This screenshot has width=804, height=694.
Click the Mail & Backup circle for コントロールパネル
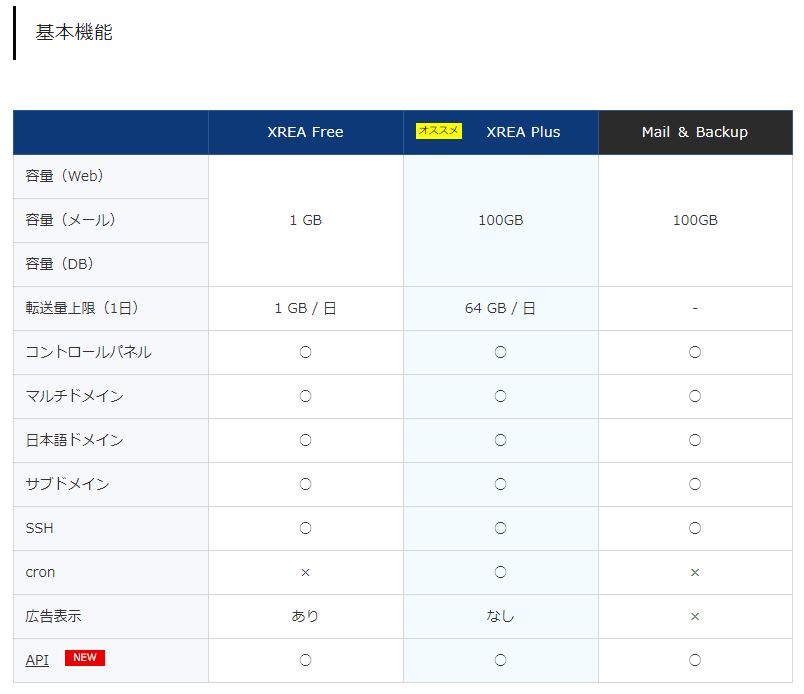[695, 352]
